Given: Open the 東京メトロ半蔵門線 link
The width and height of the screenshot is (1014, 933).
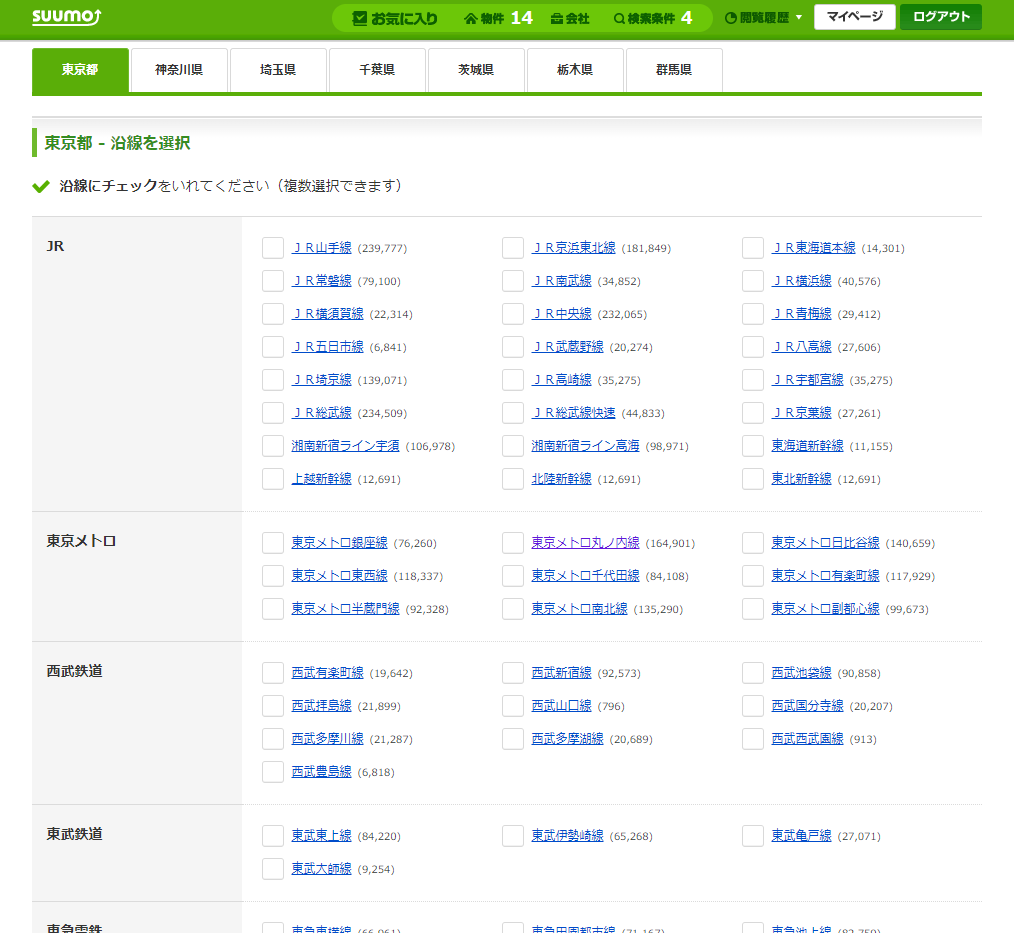Looking at the screenshot, I should click(x=345, y=608).
